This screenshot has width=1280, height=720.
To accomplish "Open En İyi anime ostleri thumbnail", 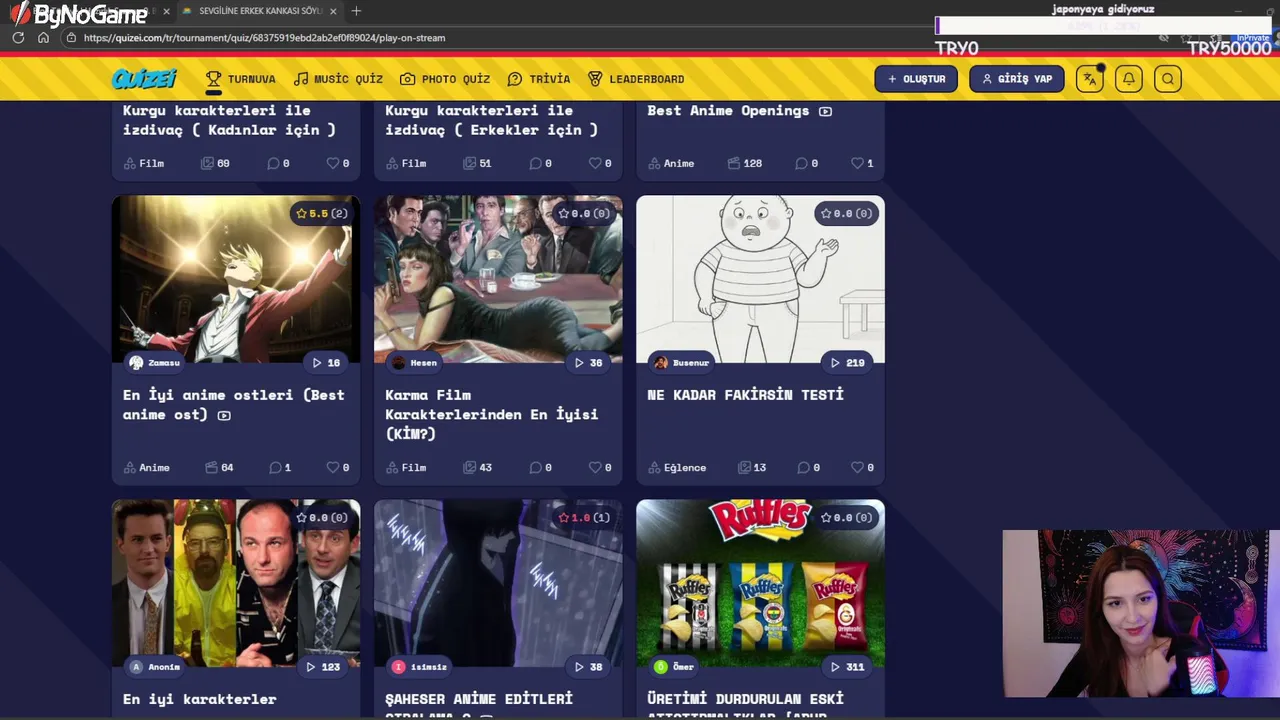I will click(x=236, y=279).
